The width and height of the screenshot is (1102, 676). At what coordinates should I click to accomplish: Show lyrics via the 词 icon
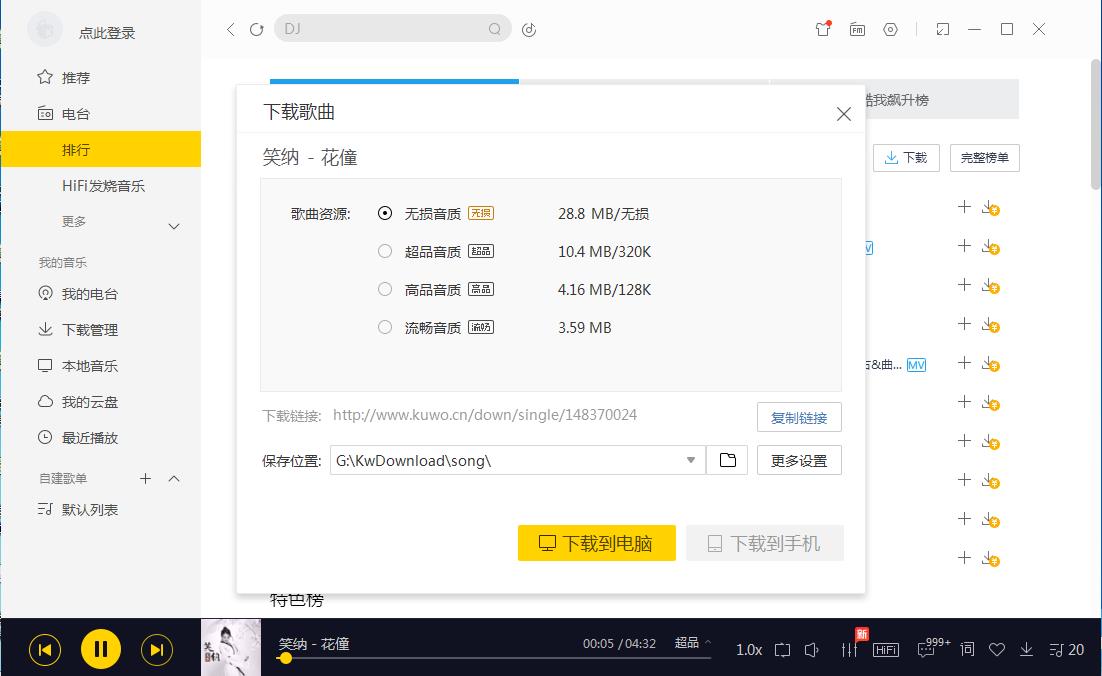(966, 649)
